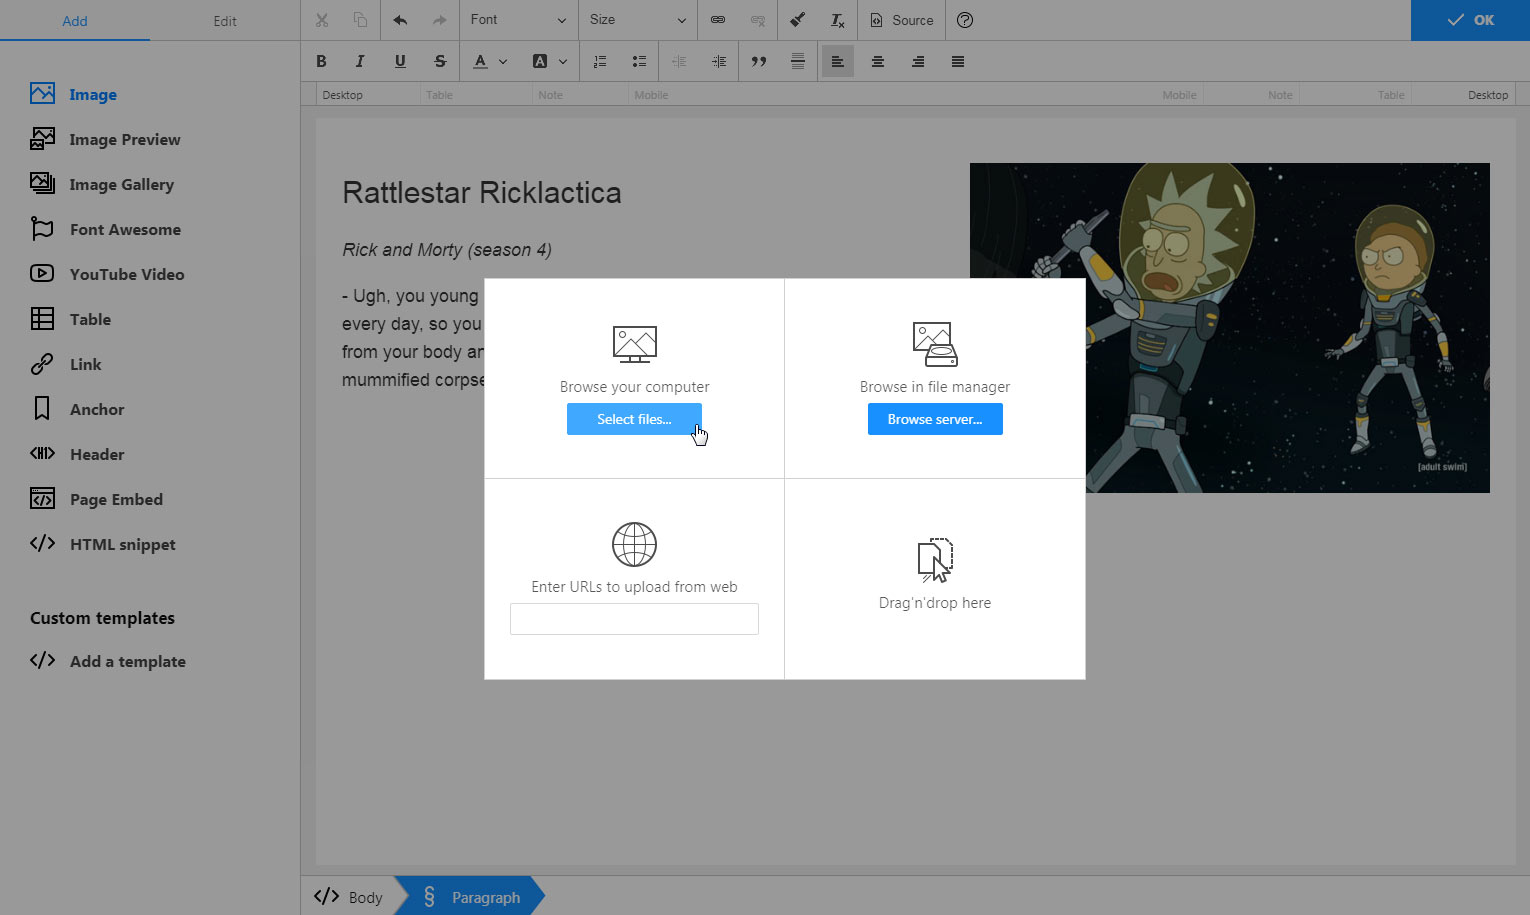The image size is (1530, 915).
Task: Toggle Bold formatting
Action: pyautogui.click(x=321, y=61)
